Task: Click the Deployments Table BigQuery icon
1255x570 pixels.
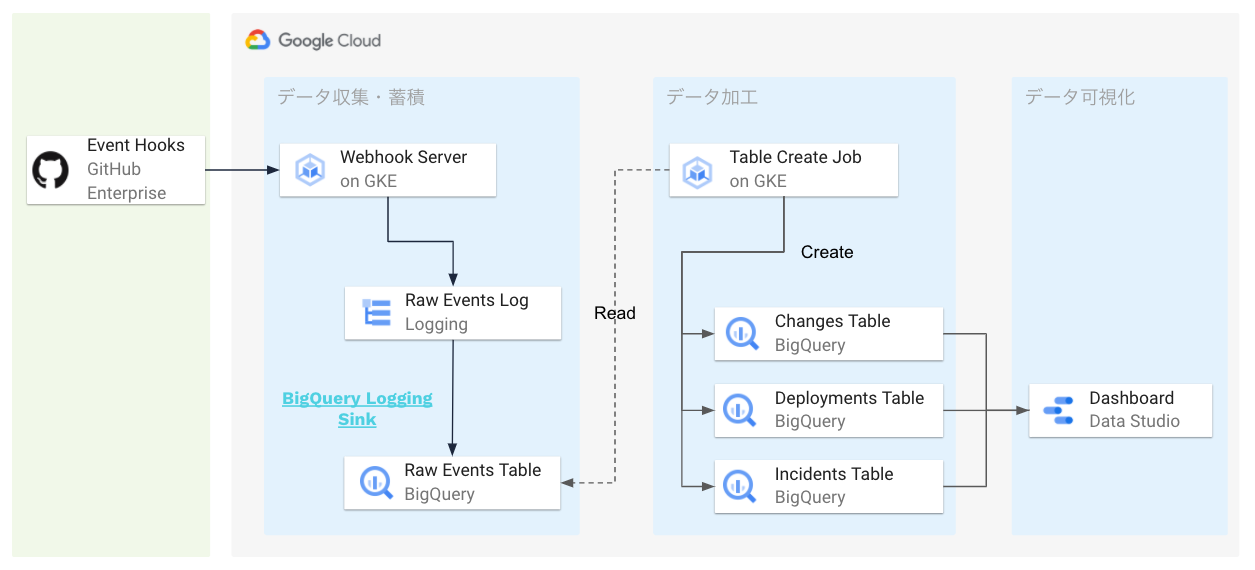Action: [741, 410]
